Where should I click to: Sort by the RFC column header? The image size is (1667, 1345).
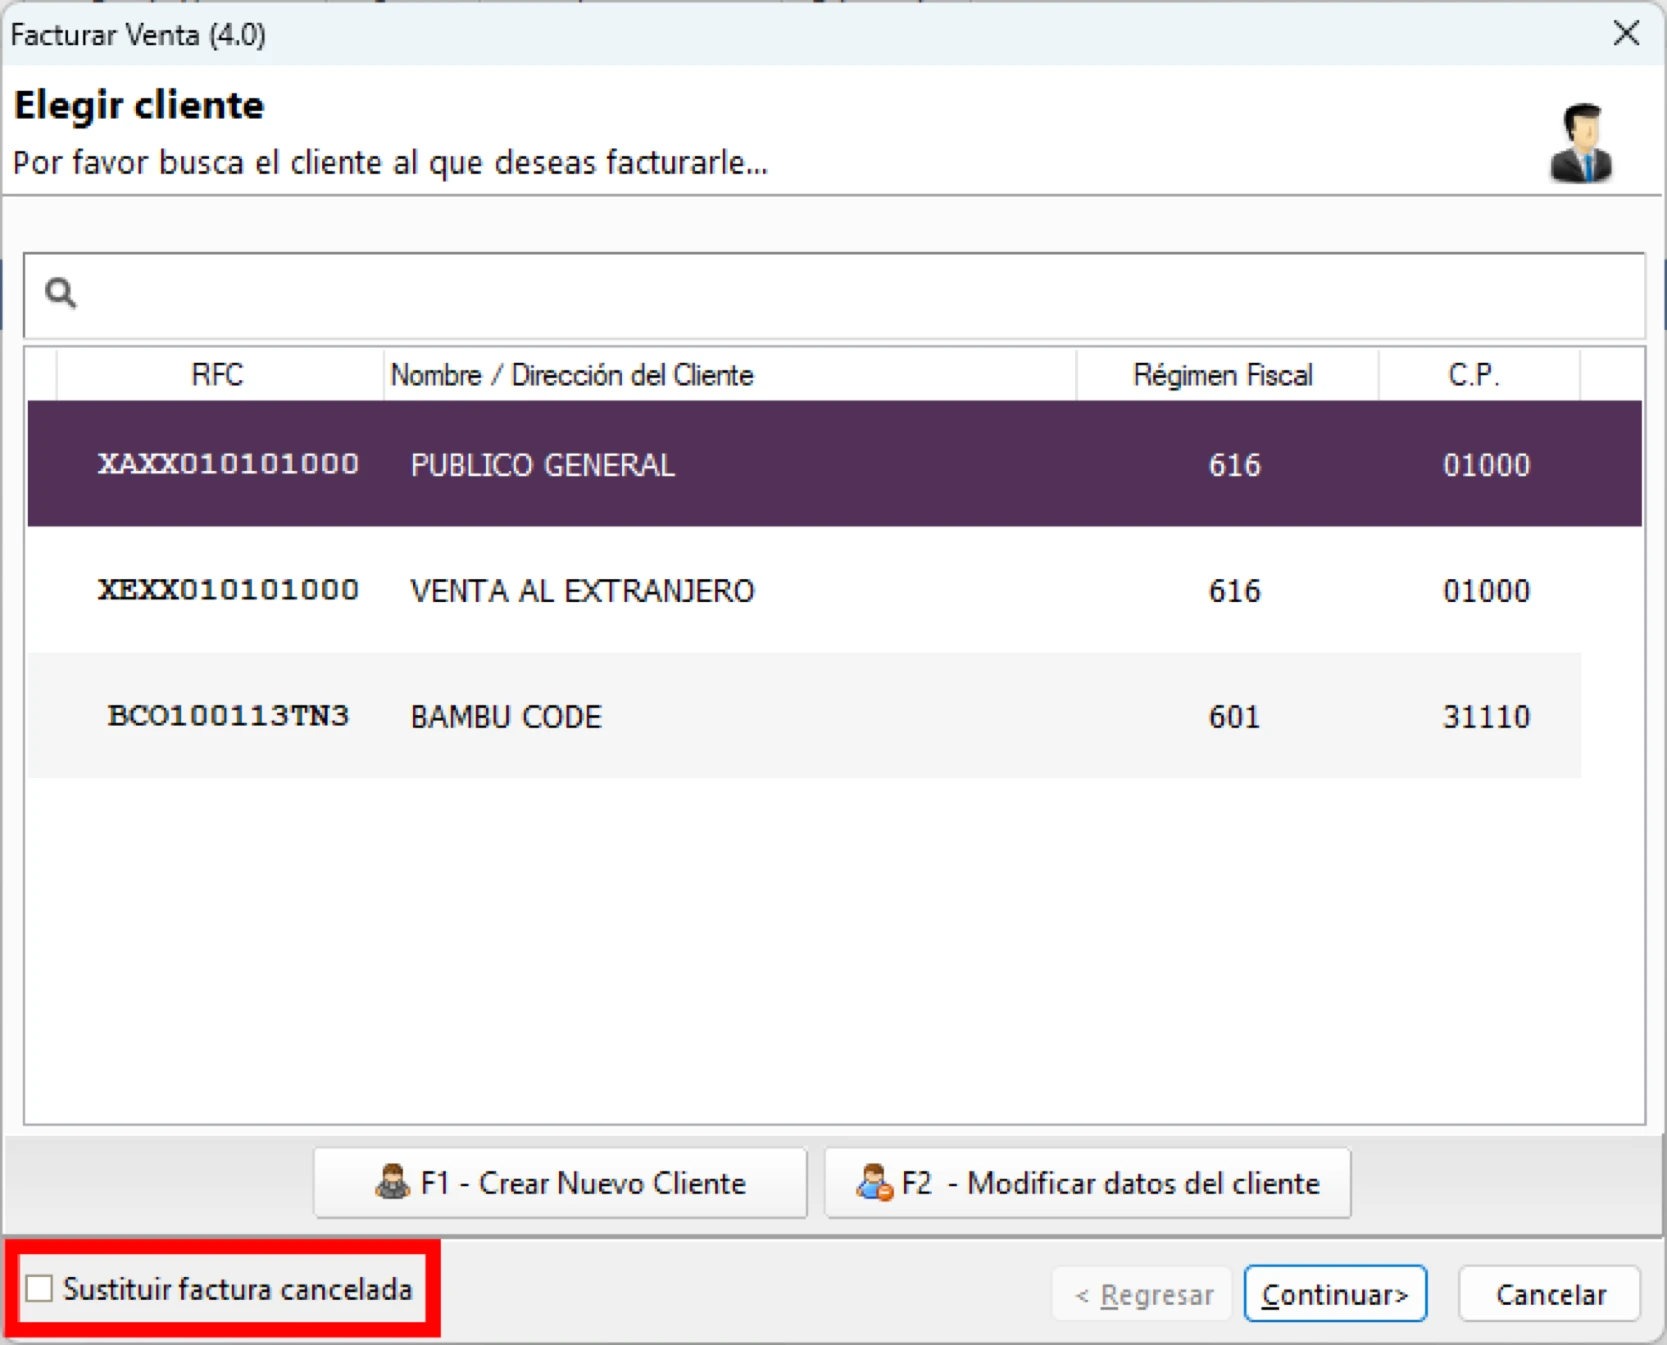coord(217,375)
